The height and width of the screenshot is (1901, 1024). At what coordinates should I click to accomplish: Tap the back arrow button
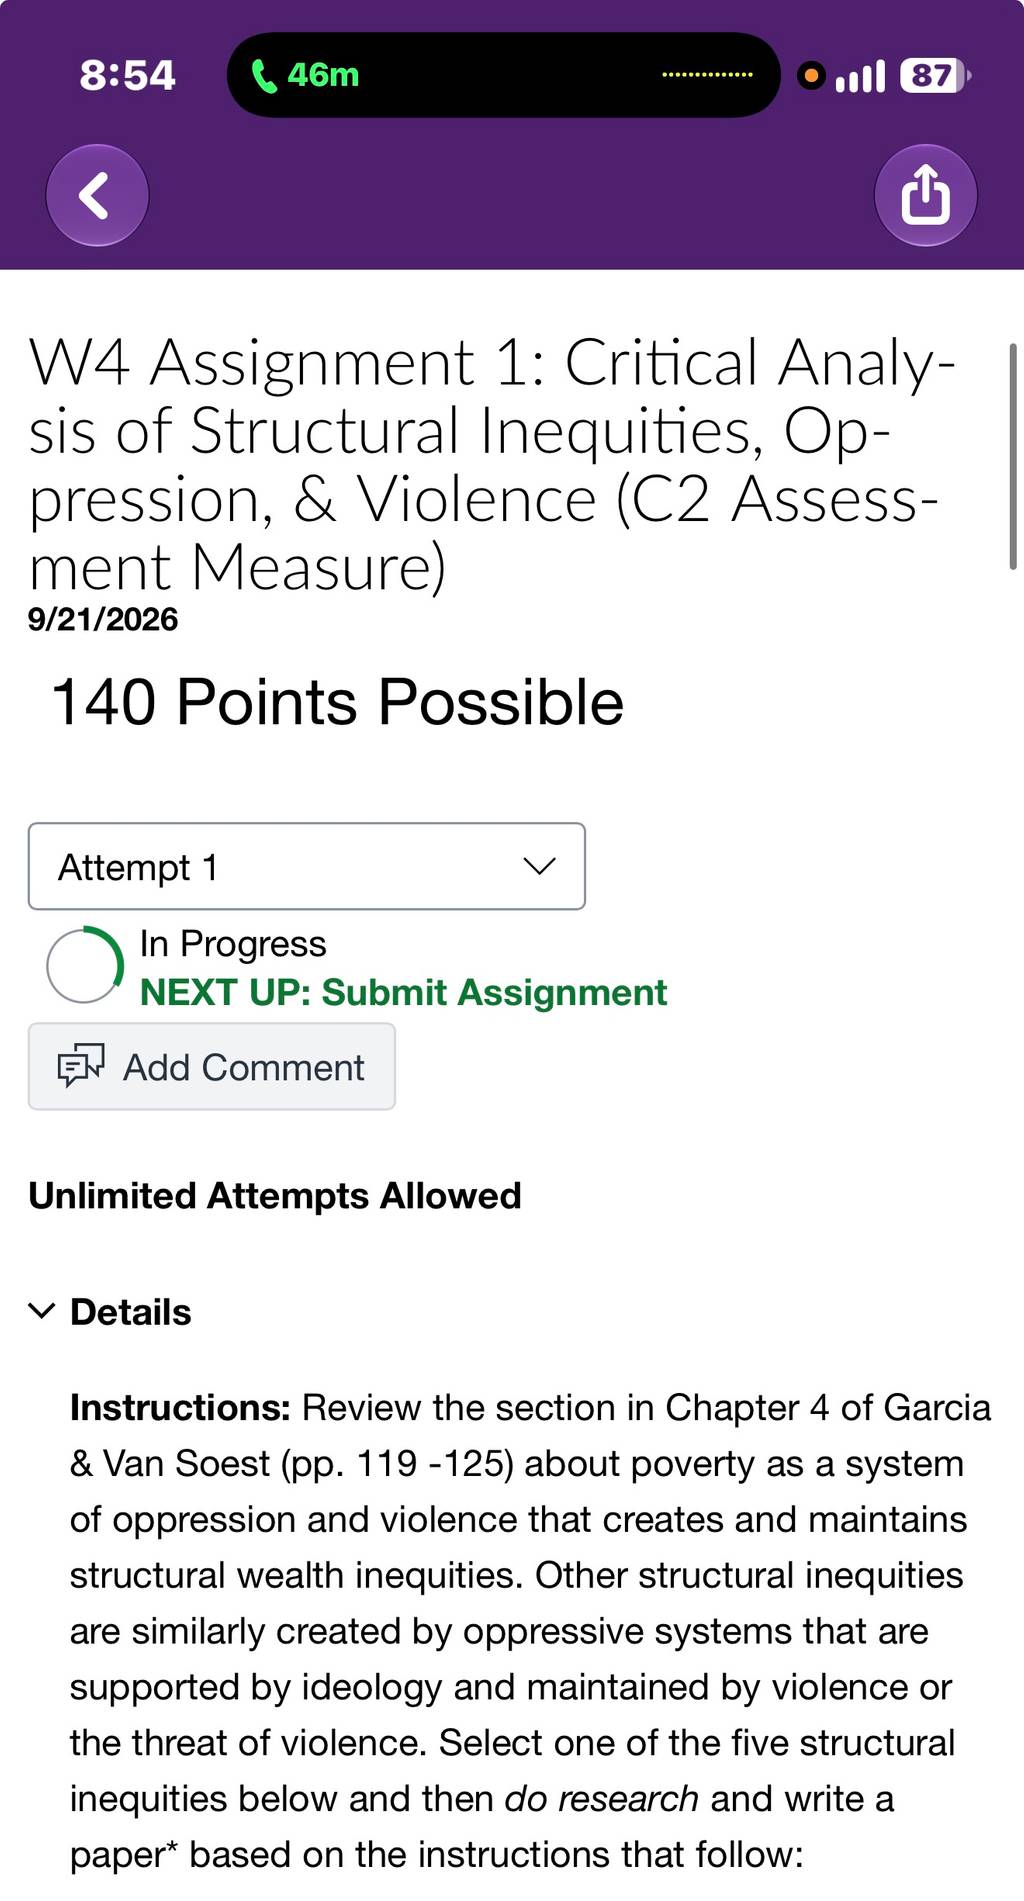pyautogui.click(x=97, y=195)
